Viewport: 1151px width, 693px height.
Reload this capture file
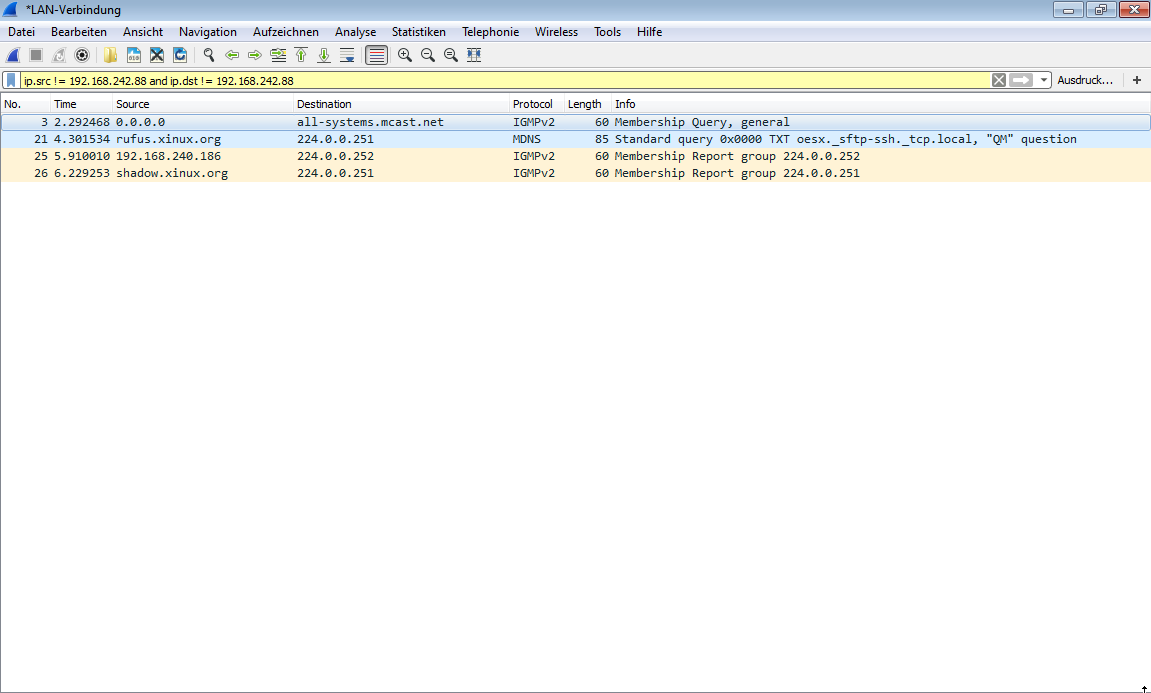coord(180,55)
